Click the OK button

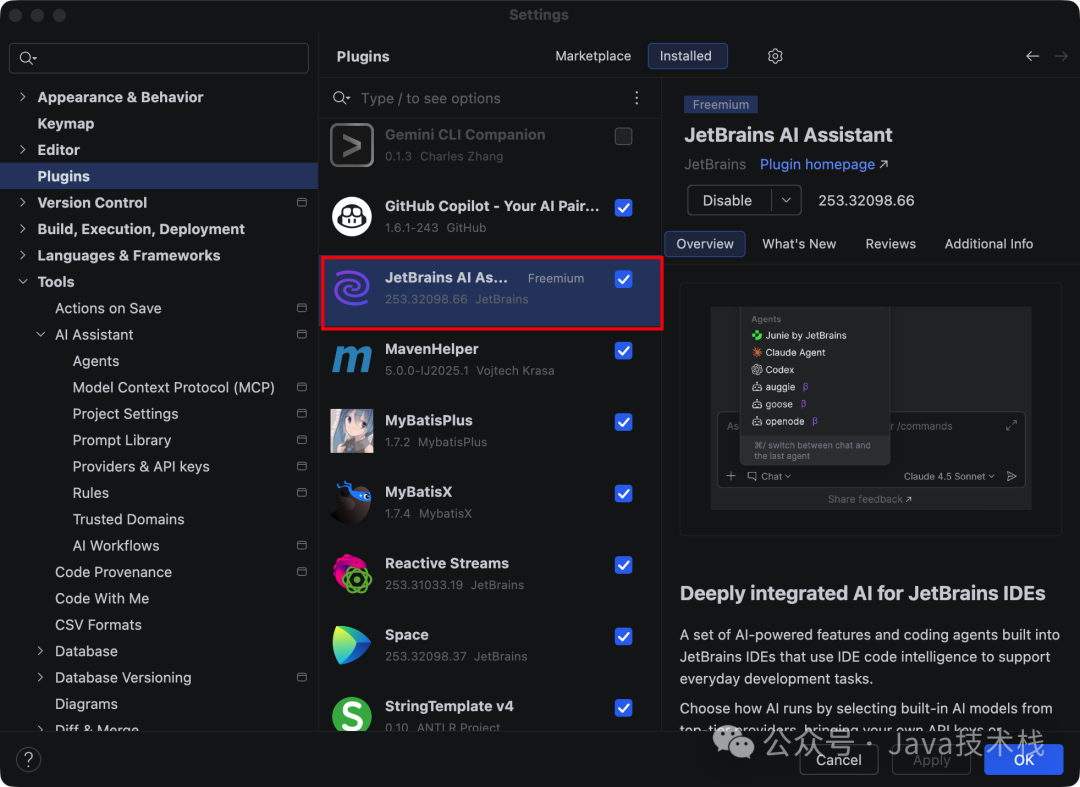click(1023, 760)
